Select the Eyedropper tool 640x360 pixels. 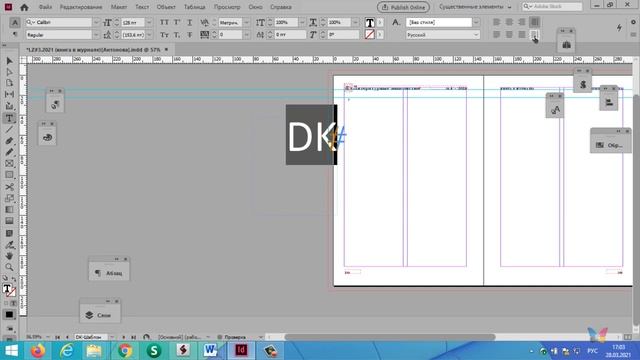pyautogui.click(x=9, y=245)
